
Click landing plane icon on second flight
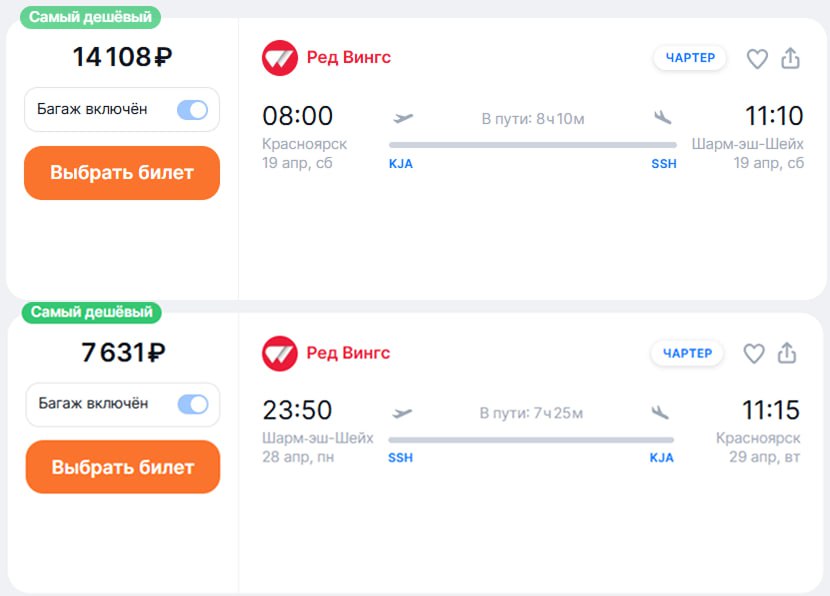660,412
